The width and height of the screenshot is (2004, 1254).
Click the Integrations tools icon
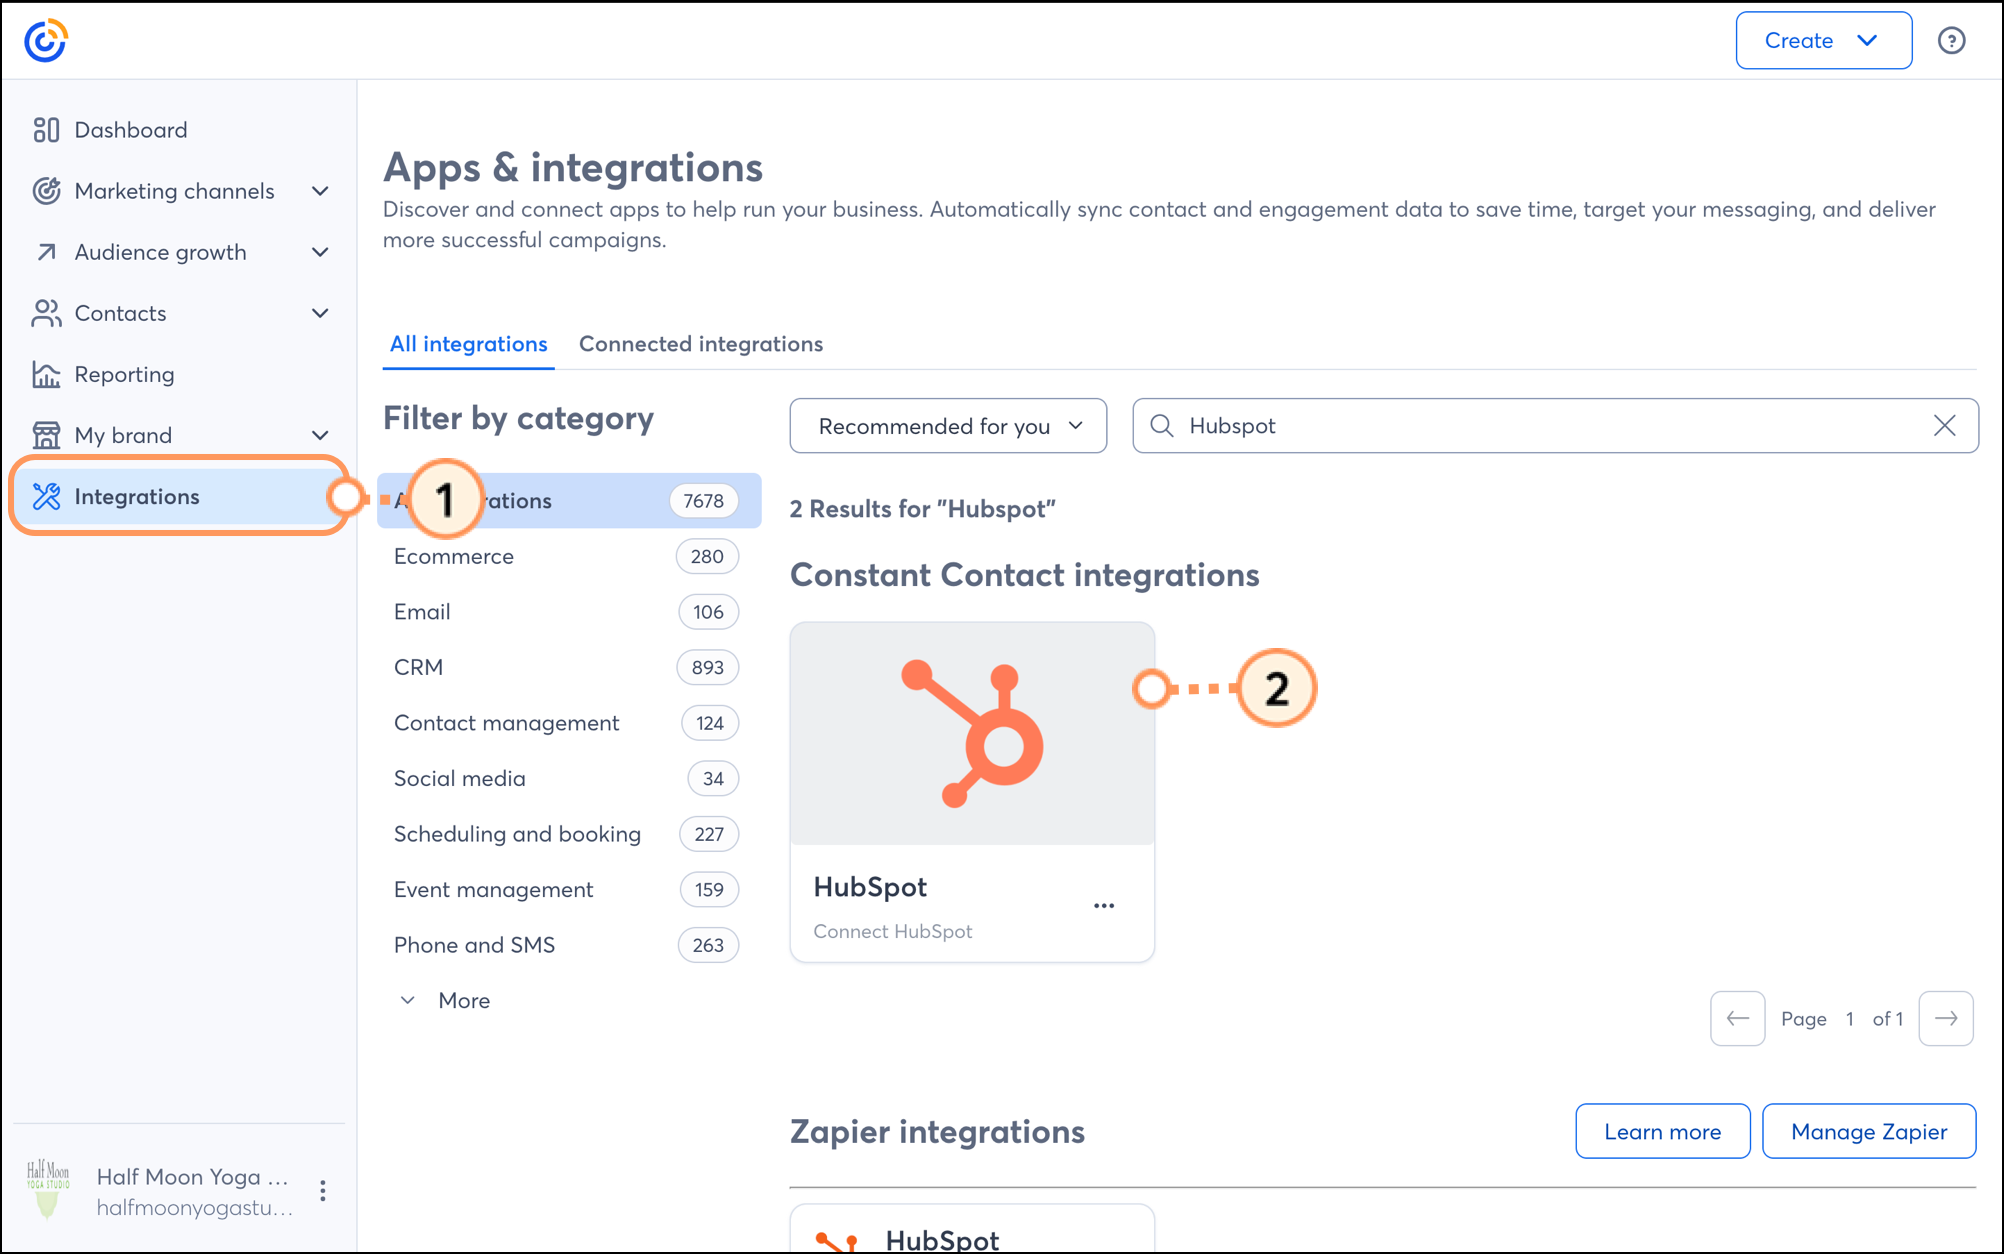click(x=46, y=496)
